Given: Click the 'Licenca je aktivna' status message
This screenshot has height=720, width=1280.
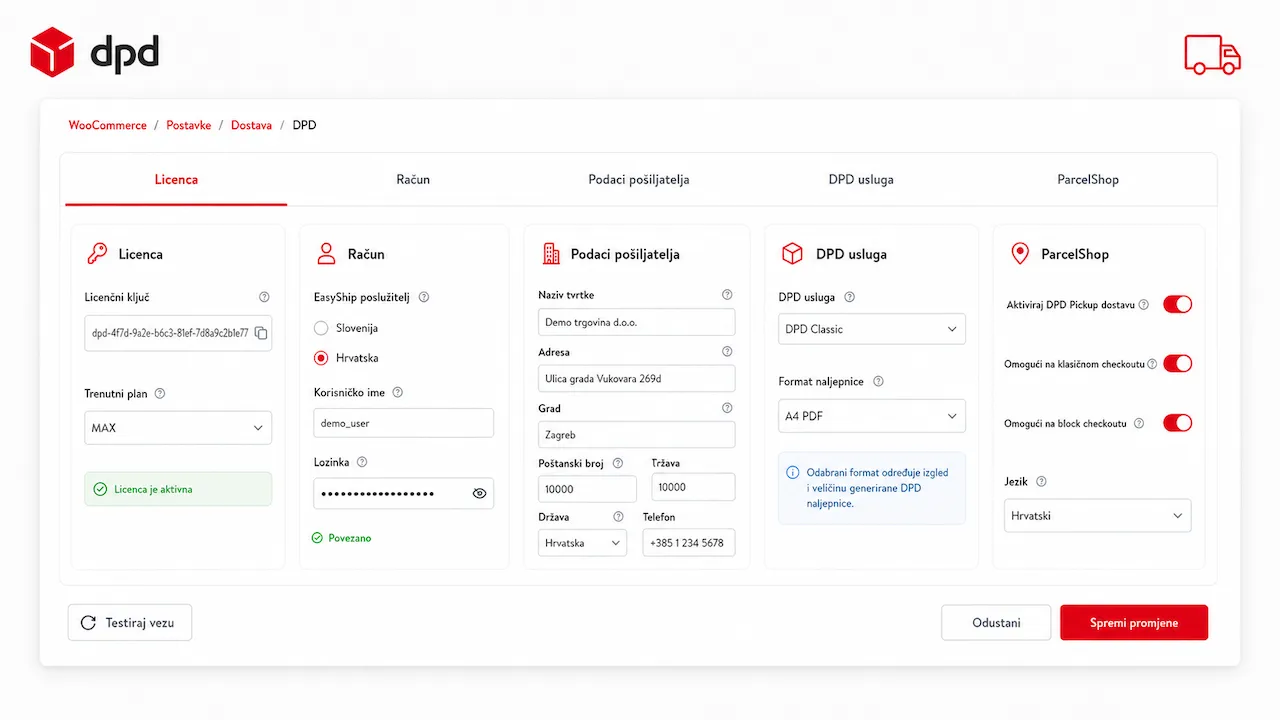Looking at the screenshot, I should click(178, 489).
